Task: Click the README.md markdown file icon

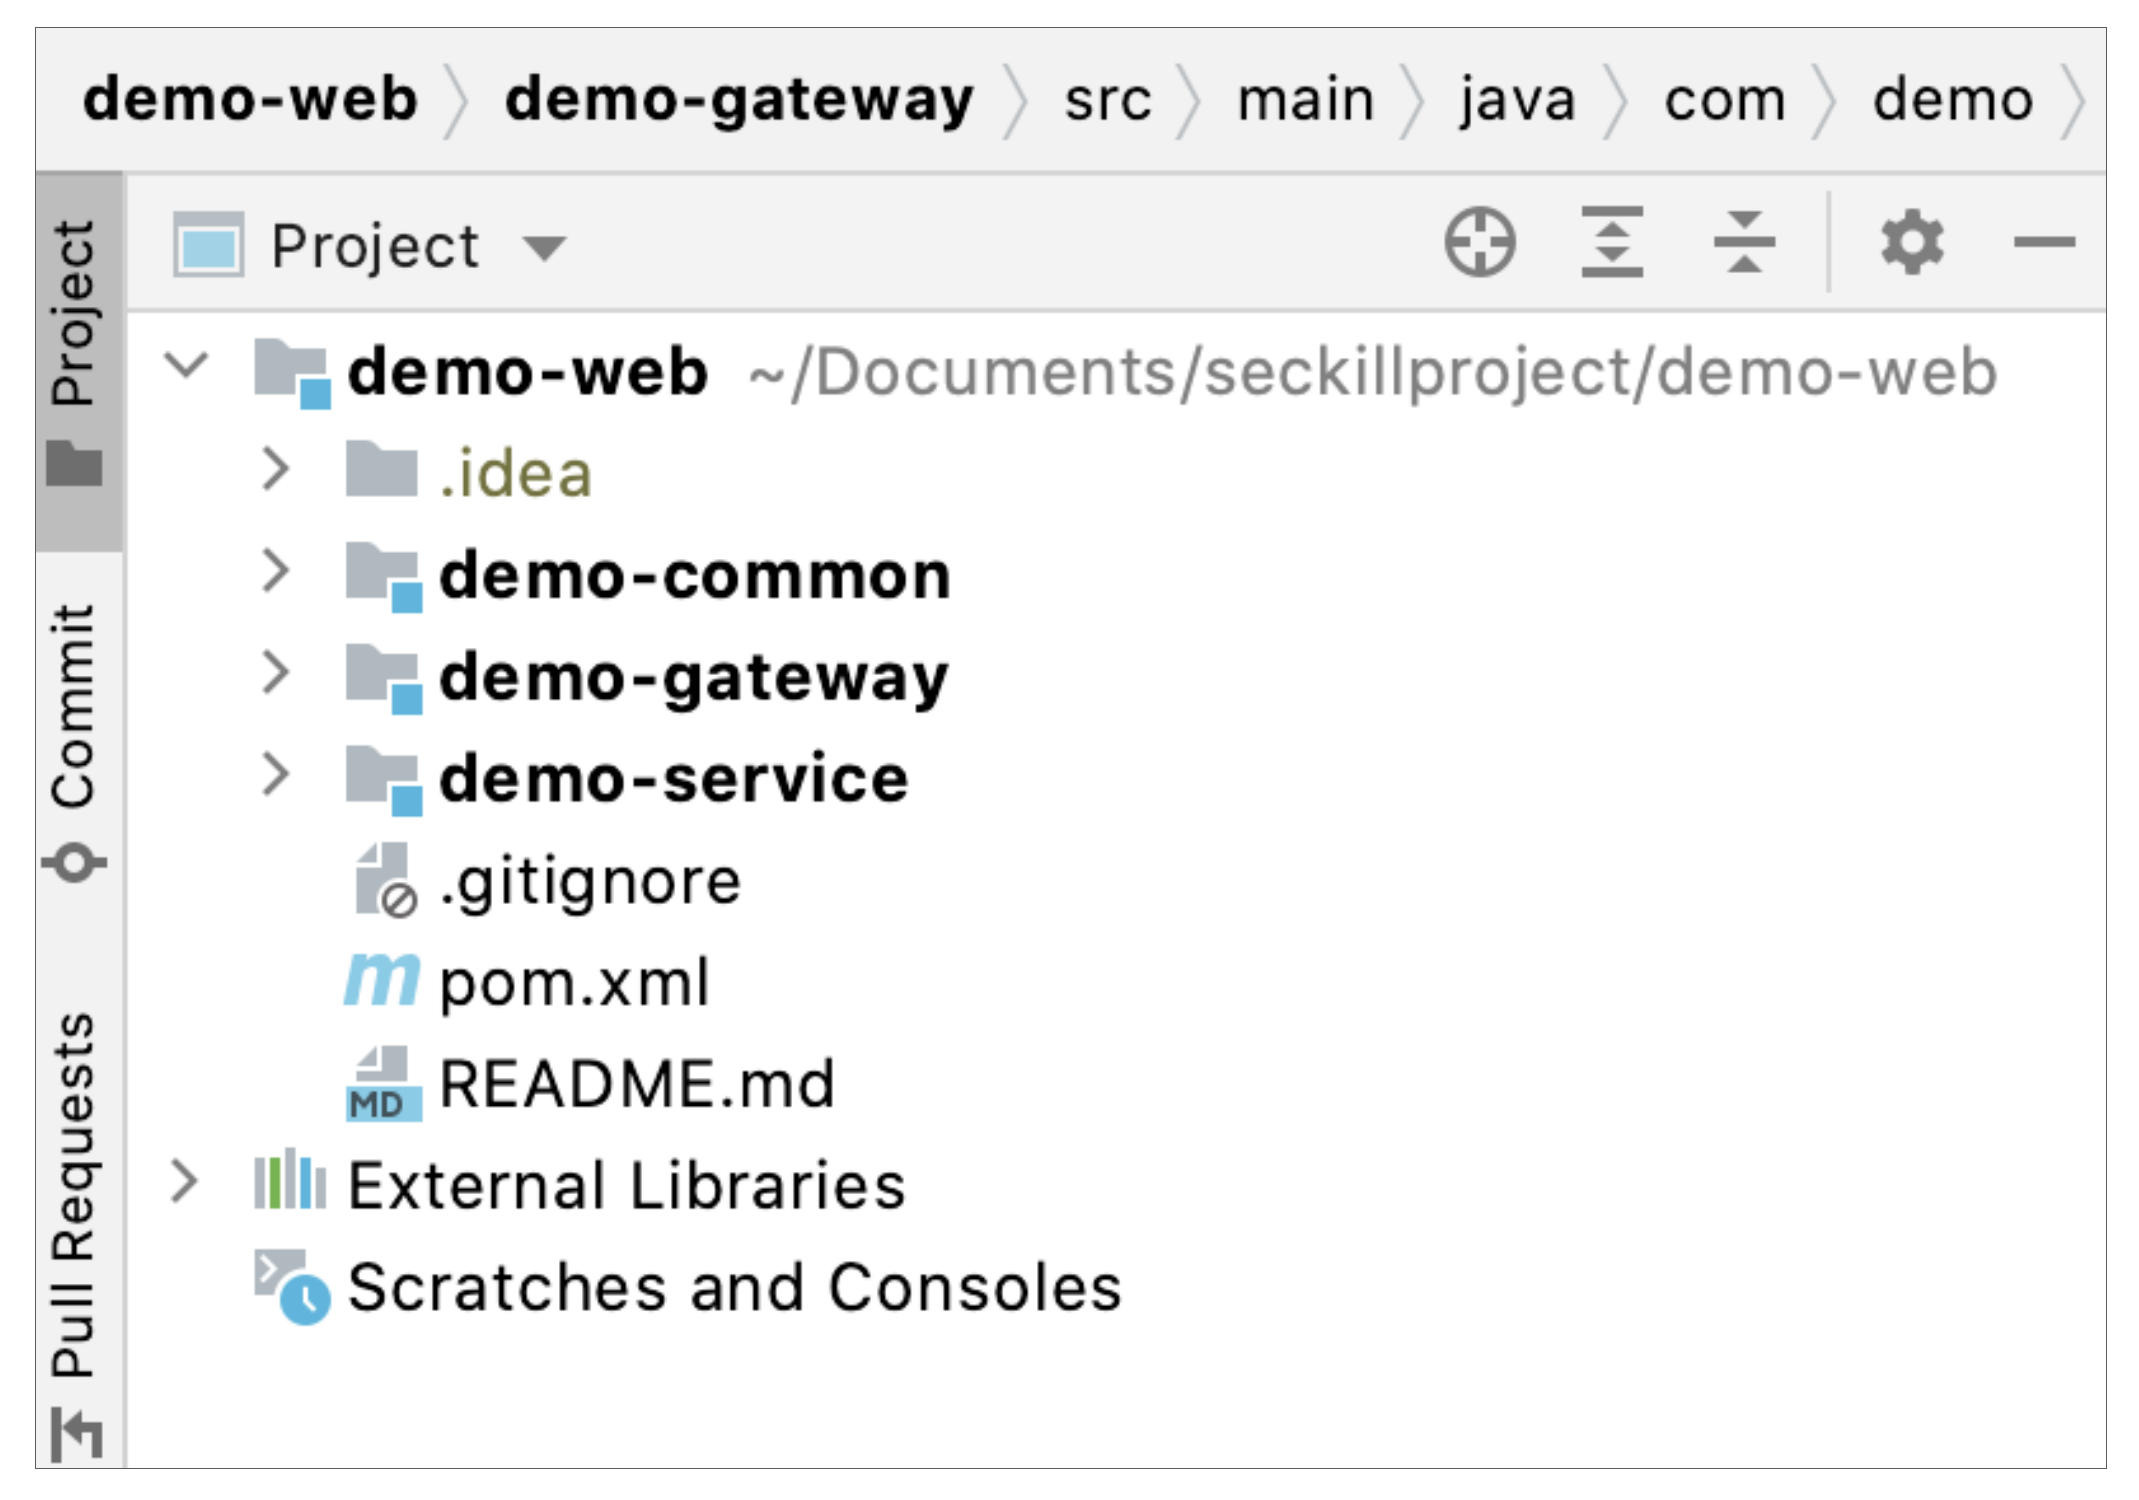Action: click(x=382, y=1085)
